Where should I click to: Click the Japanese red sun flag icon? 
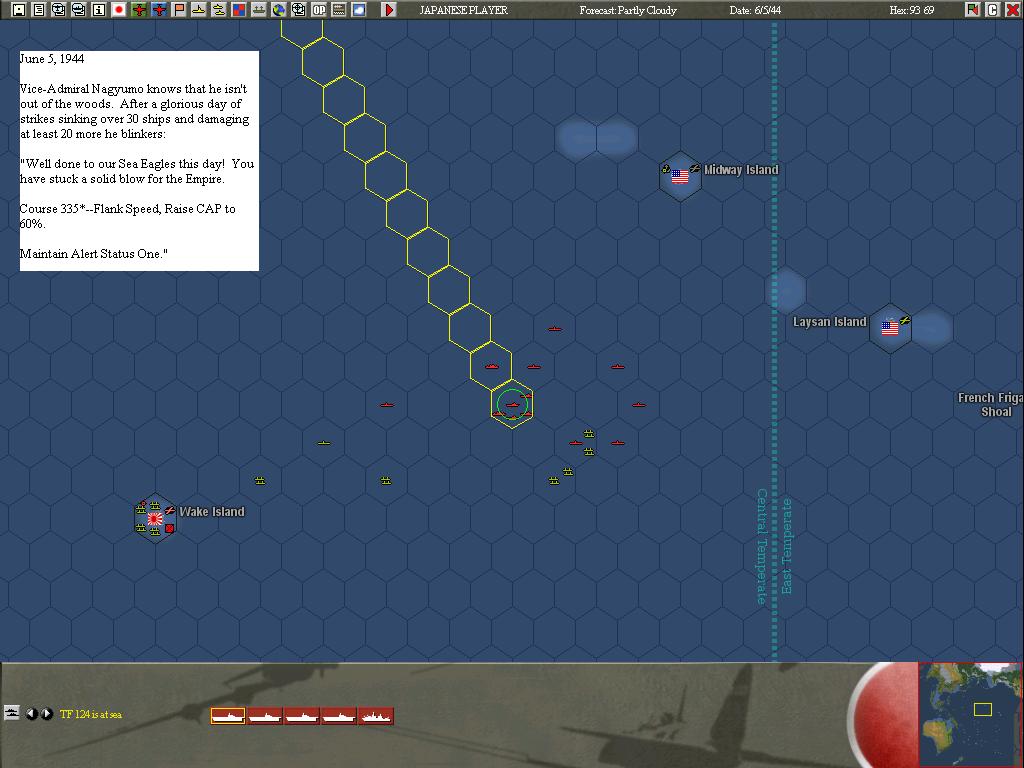point(119,10)
